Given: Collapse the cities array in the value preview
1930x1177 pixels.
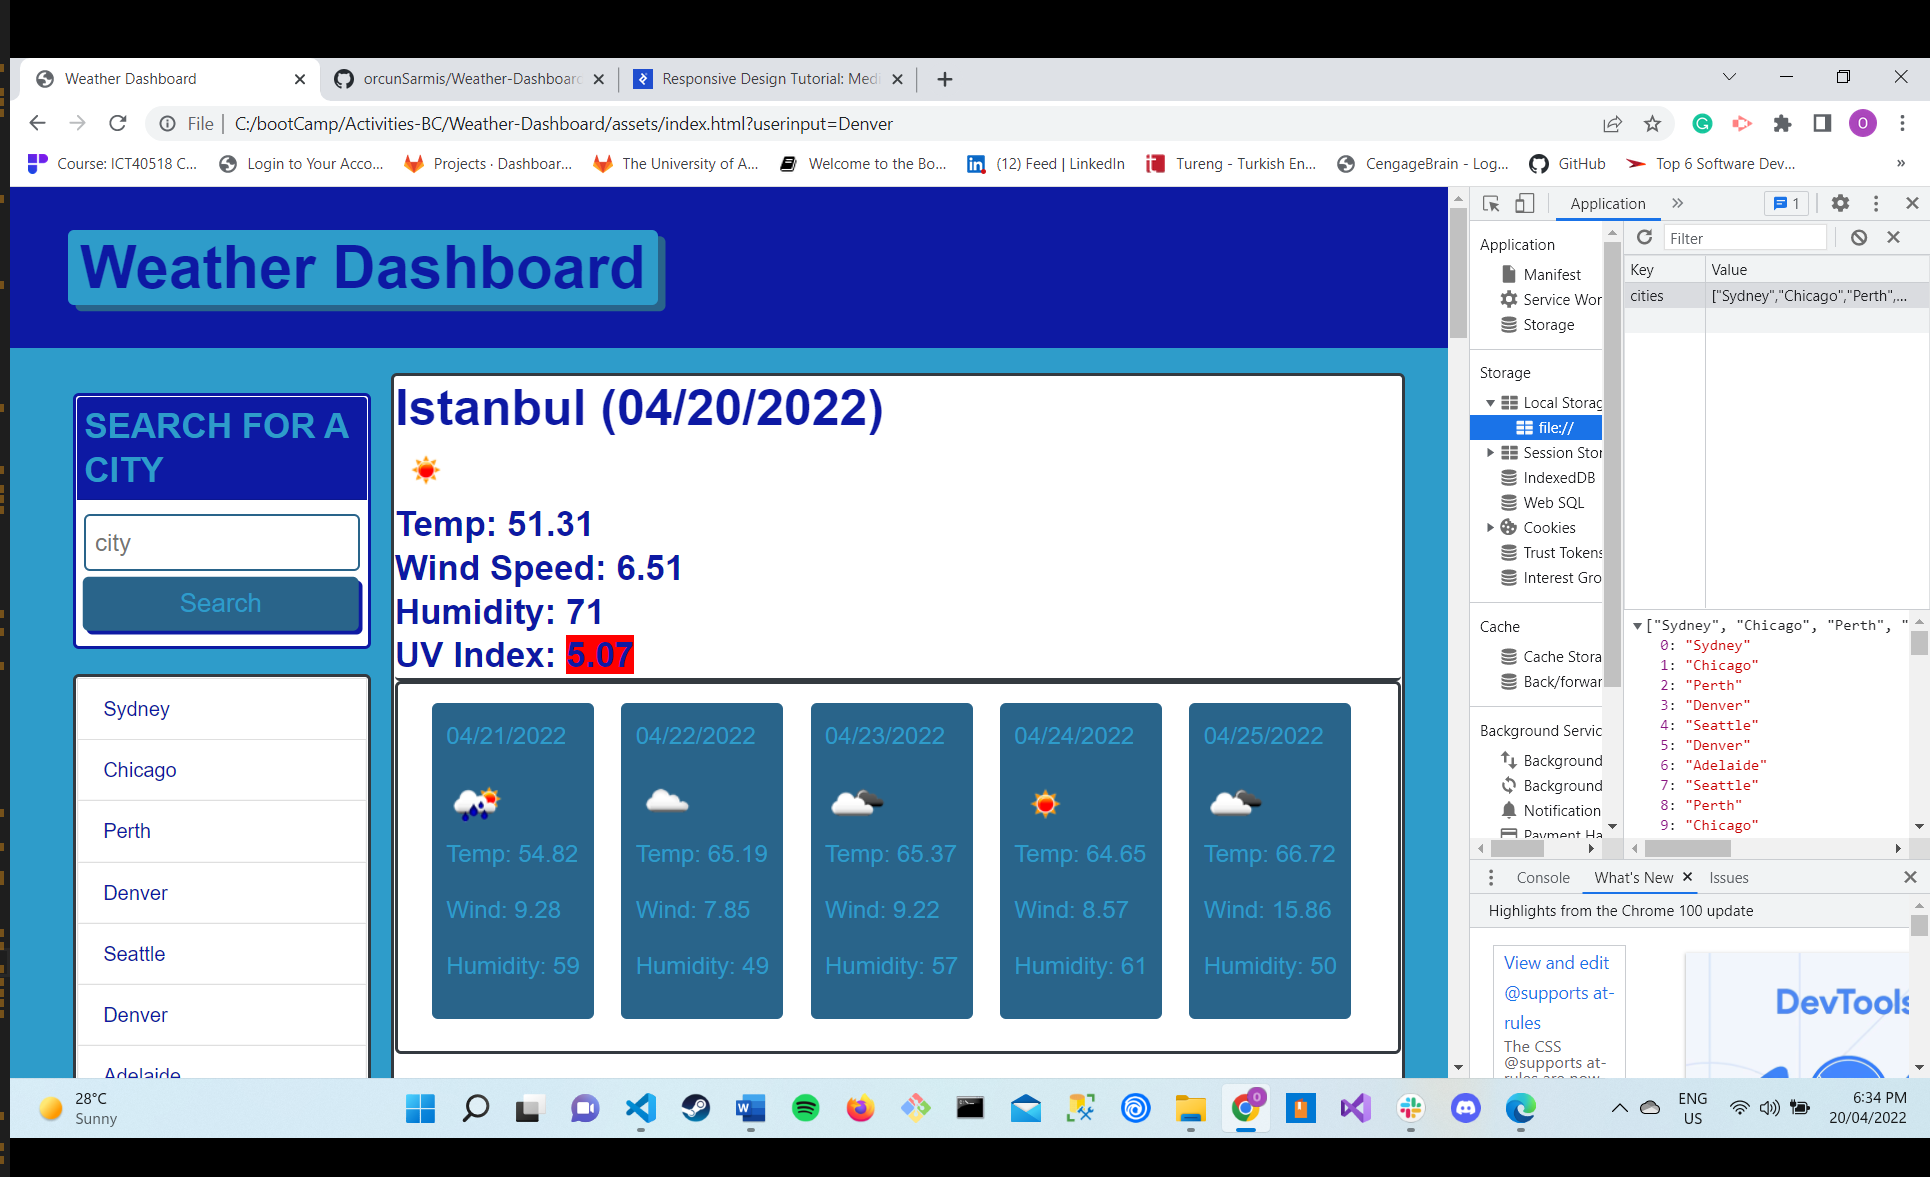Looking at the screenshot, I should (x=1637, y=624).
